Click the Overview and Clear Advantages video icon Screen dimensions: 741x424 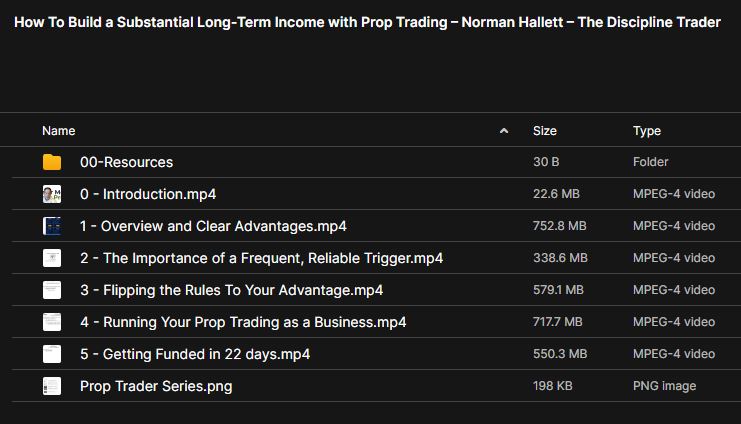(52, 226)
